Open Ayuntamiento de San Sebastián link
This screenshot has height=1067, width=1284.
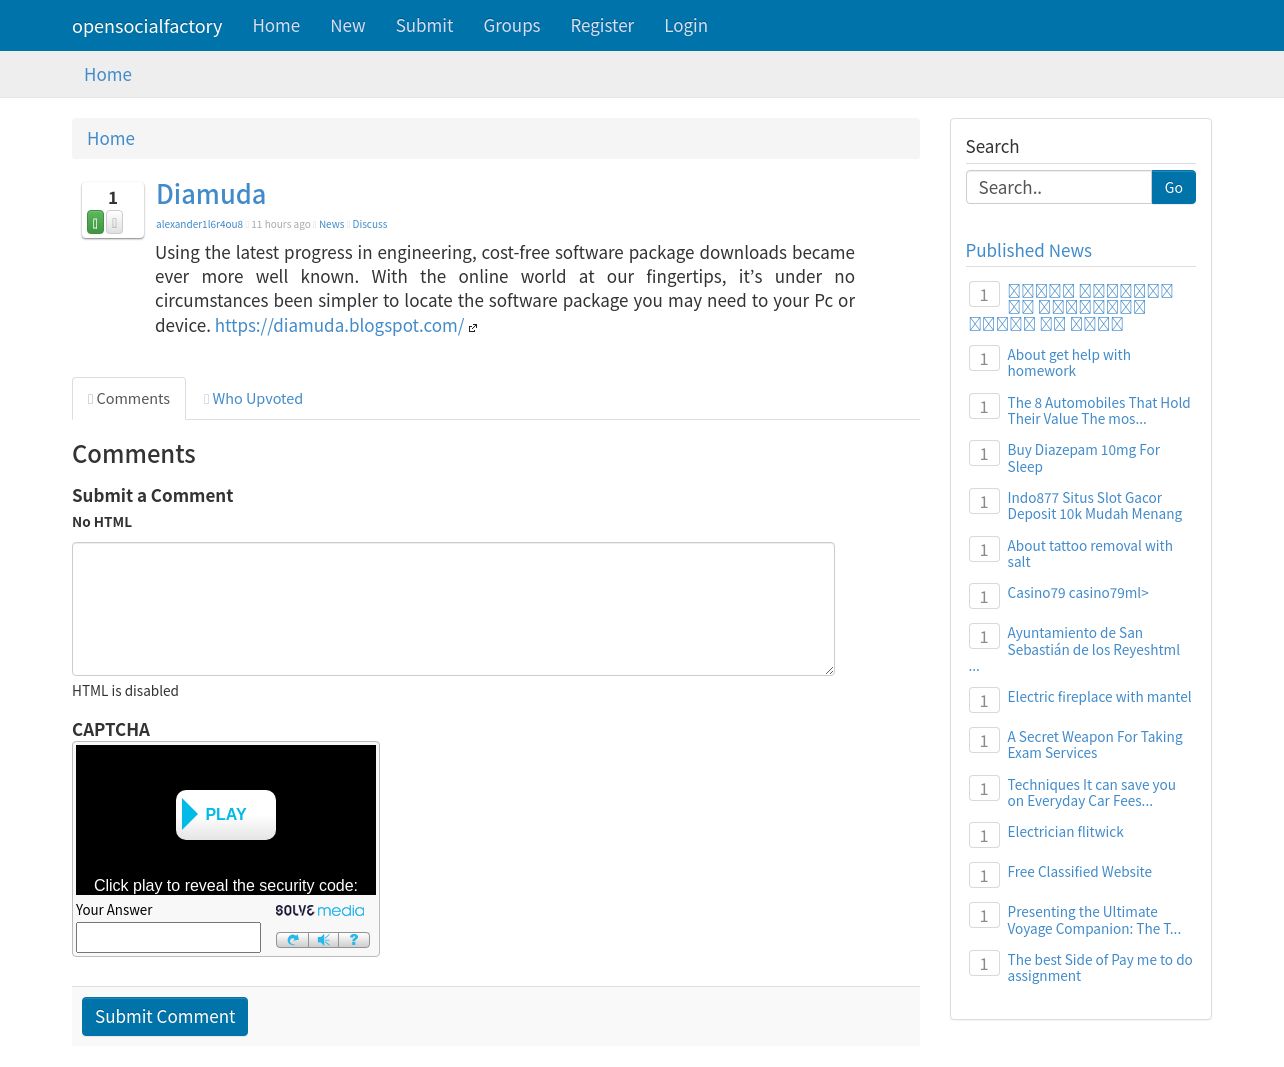click(x=1094, y=641)
